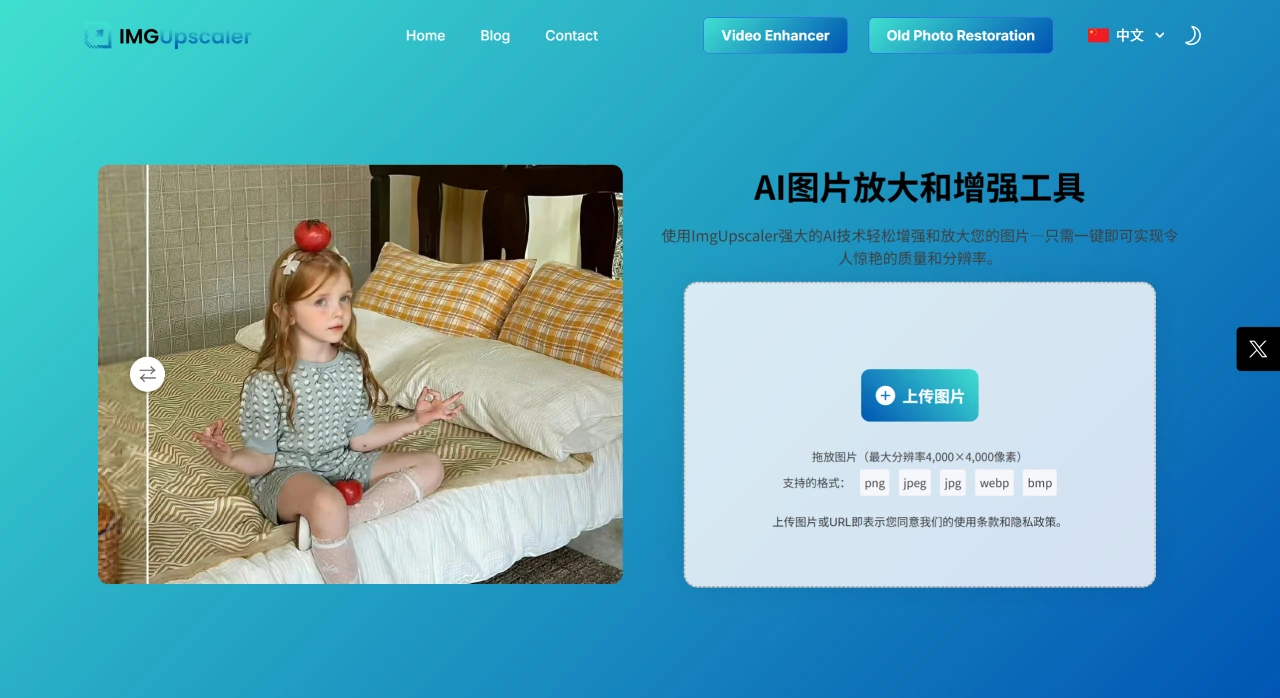Open Old Photo Restoration
Screen dimensions: 1280x698
pyautogui.click(x=960, y=35)
